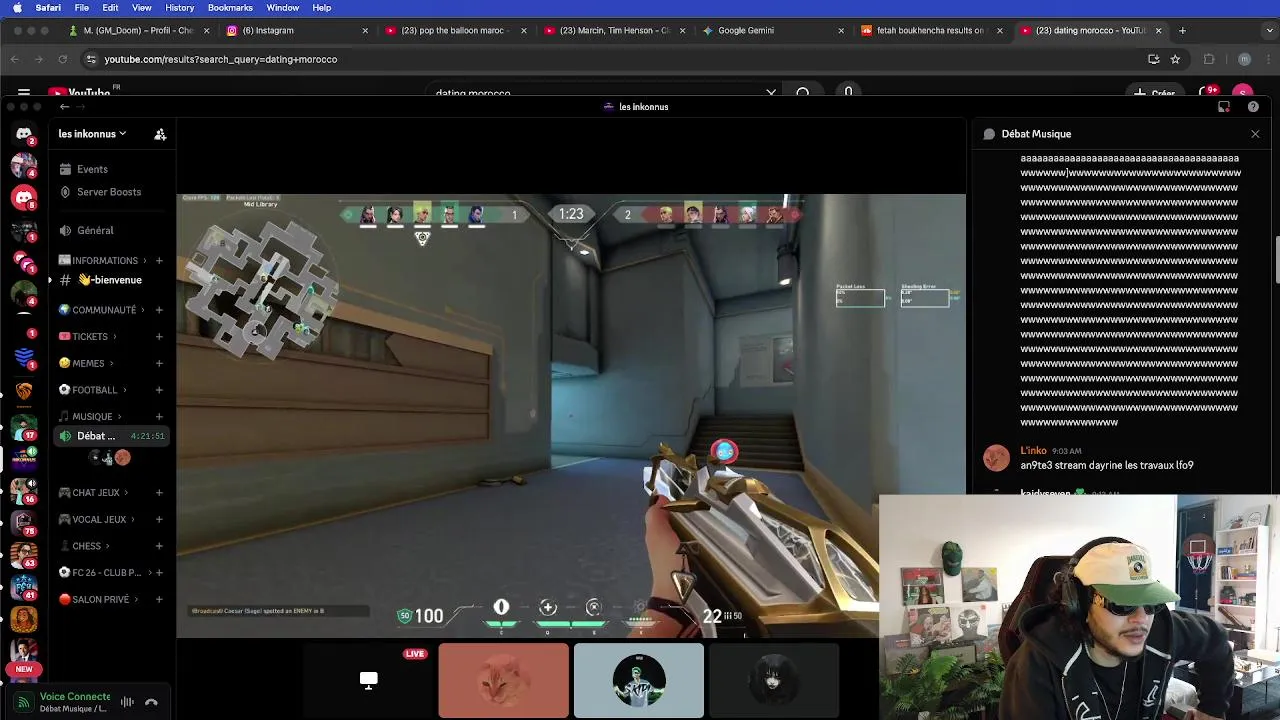Add a channel to MEMES category
Viewport: 1280px width, 720px height.
[159, 364]
